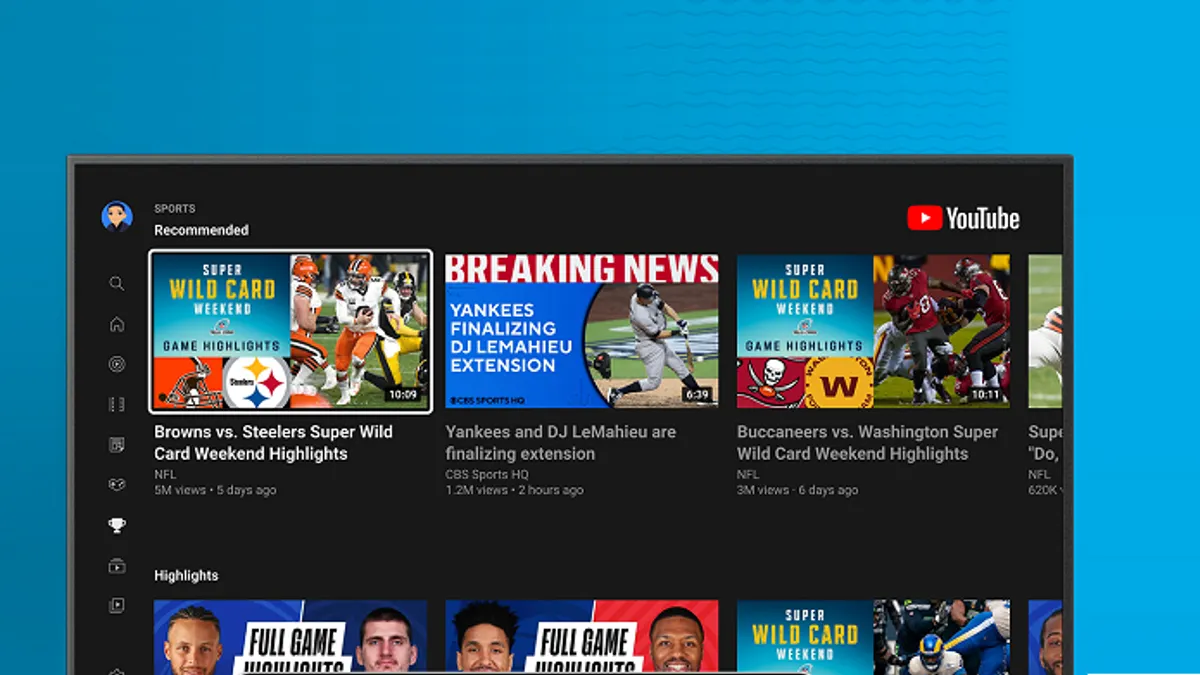Open the Full Game Highlights thumbnail with red half
1200x675 pixels.
point(582,637)
